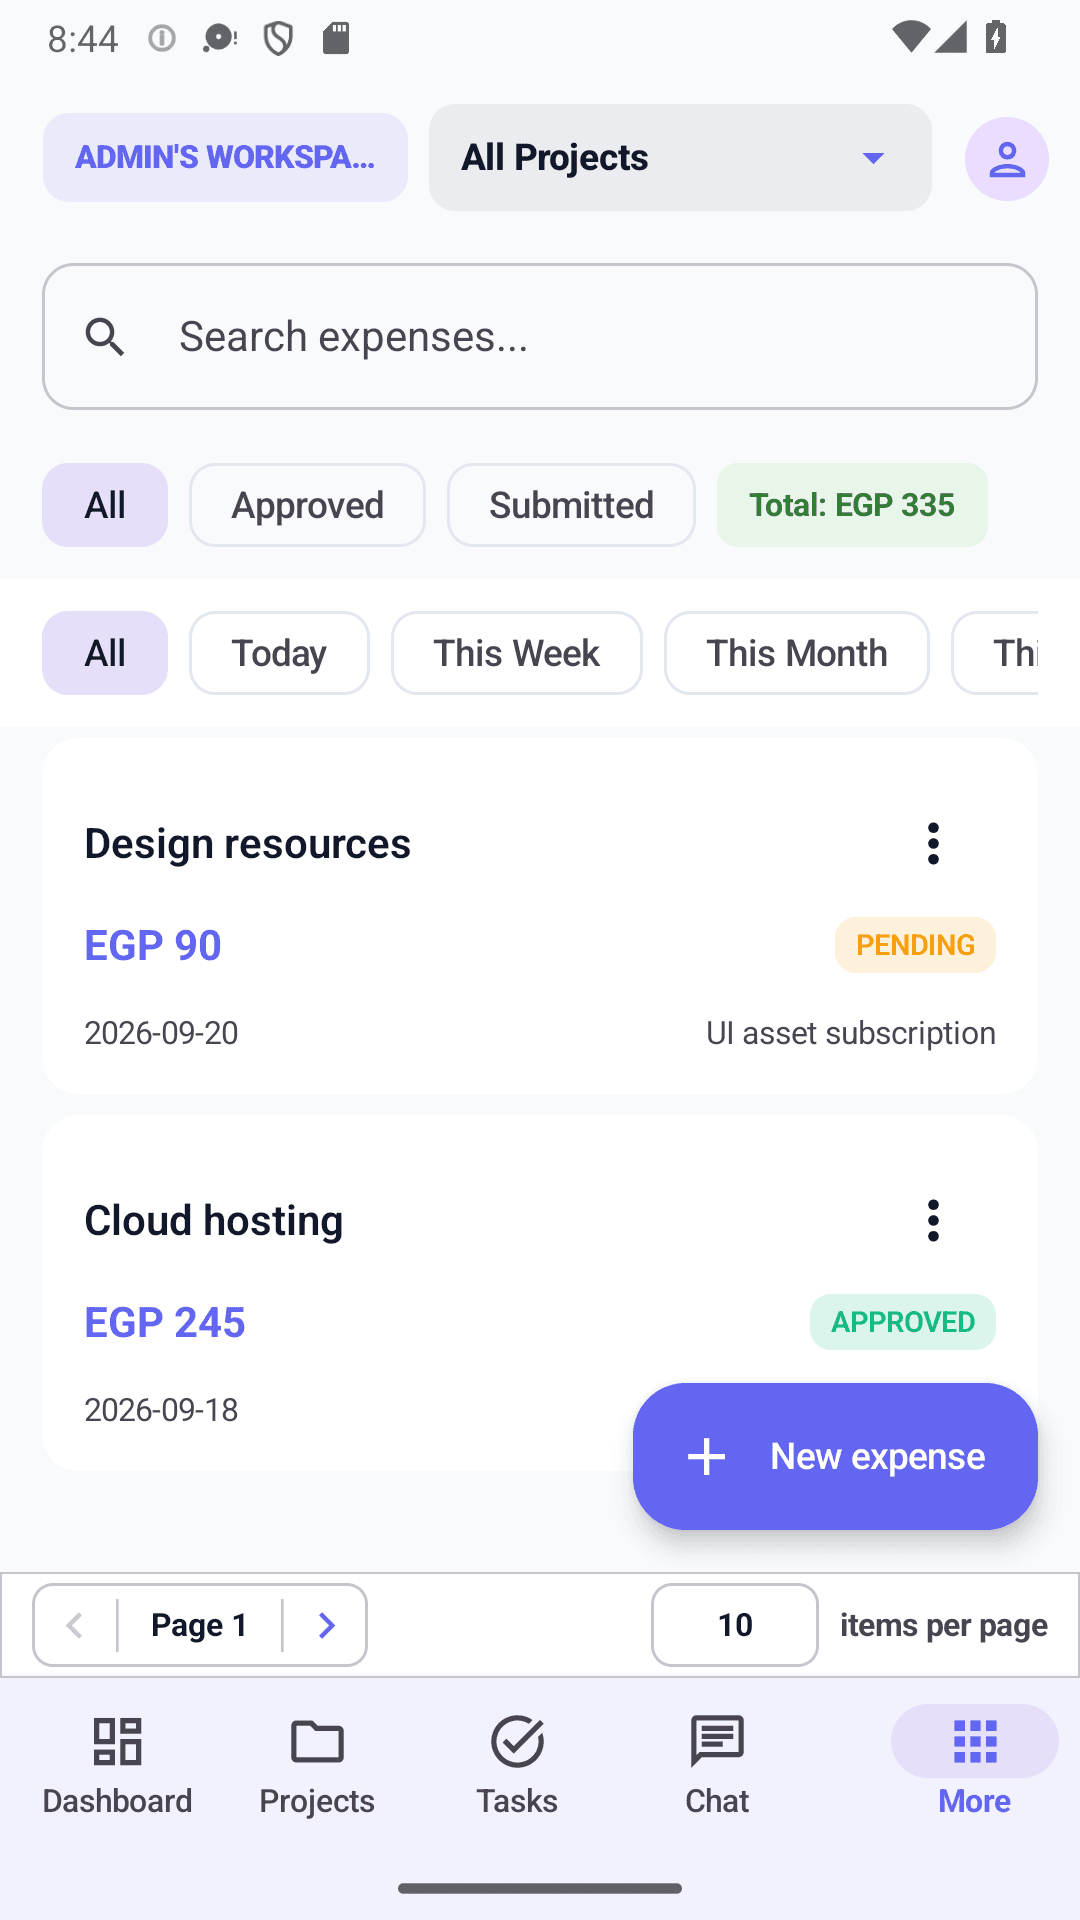This screenshot has height=1920, width=1080.
Task: Open the Design resources expense card
Action: pos(540,916)
